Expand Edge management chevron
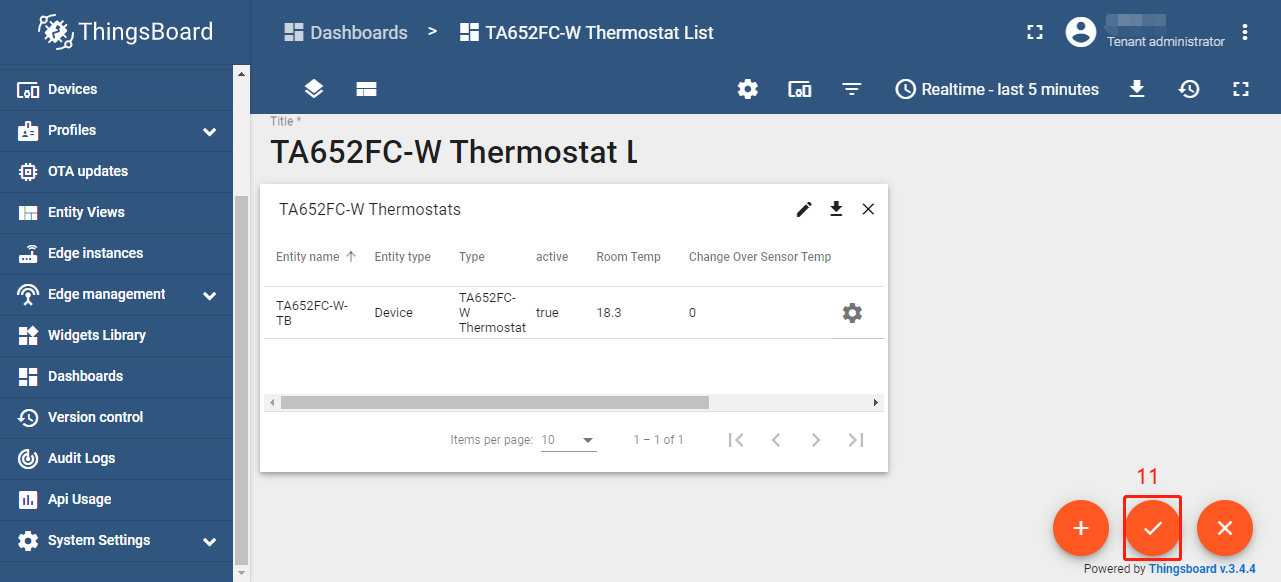Screen dimensions: 1281x582 (x=209, y=295)
